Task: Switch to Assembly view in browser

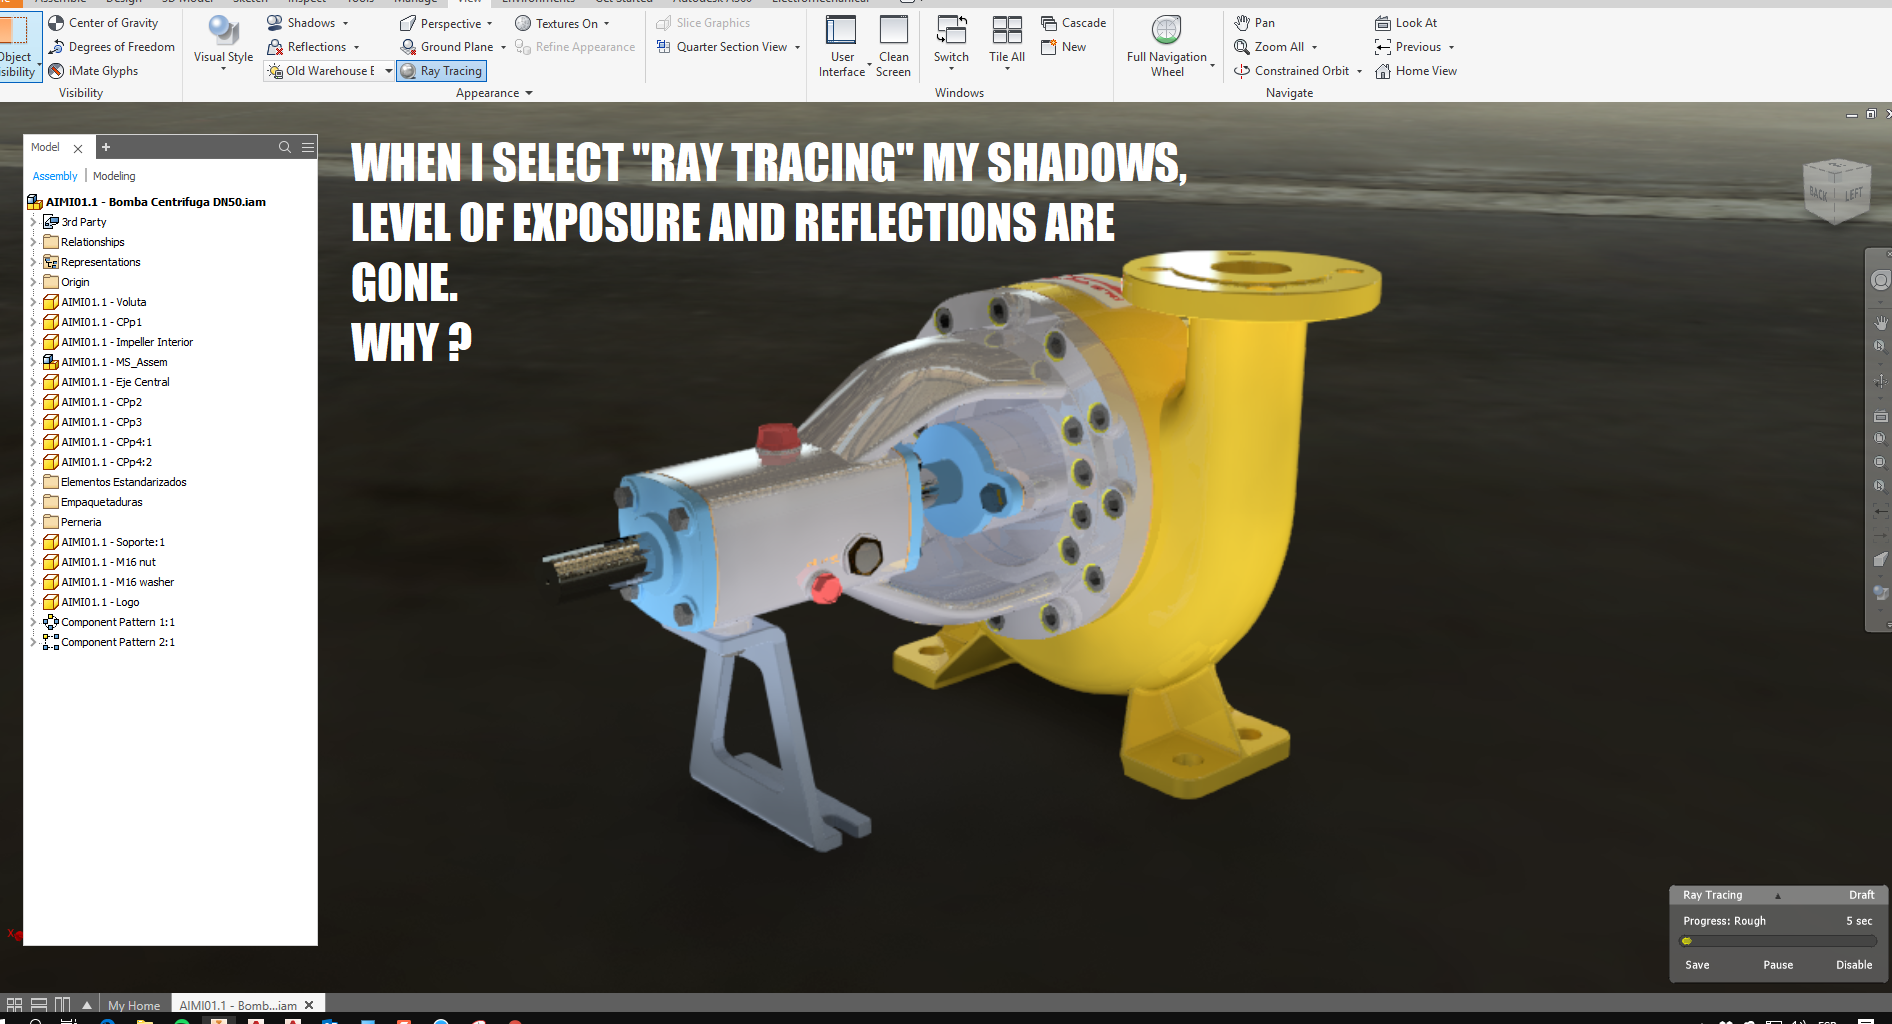Action: [55, 176]
